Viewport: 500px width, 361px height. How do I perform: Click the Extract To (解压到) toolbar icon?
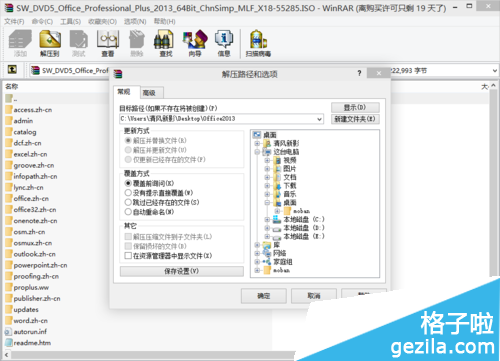(x=50, y=43)
